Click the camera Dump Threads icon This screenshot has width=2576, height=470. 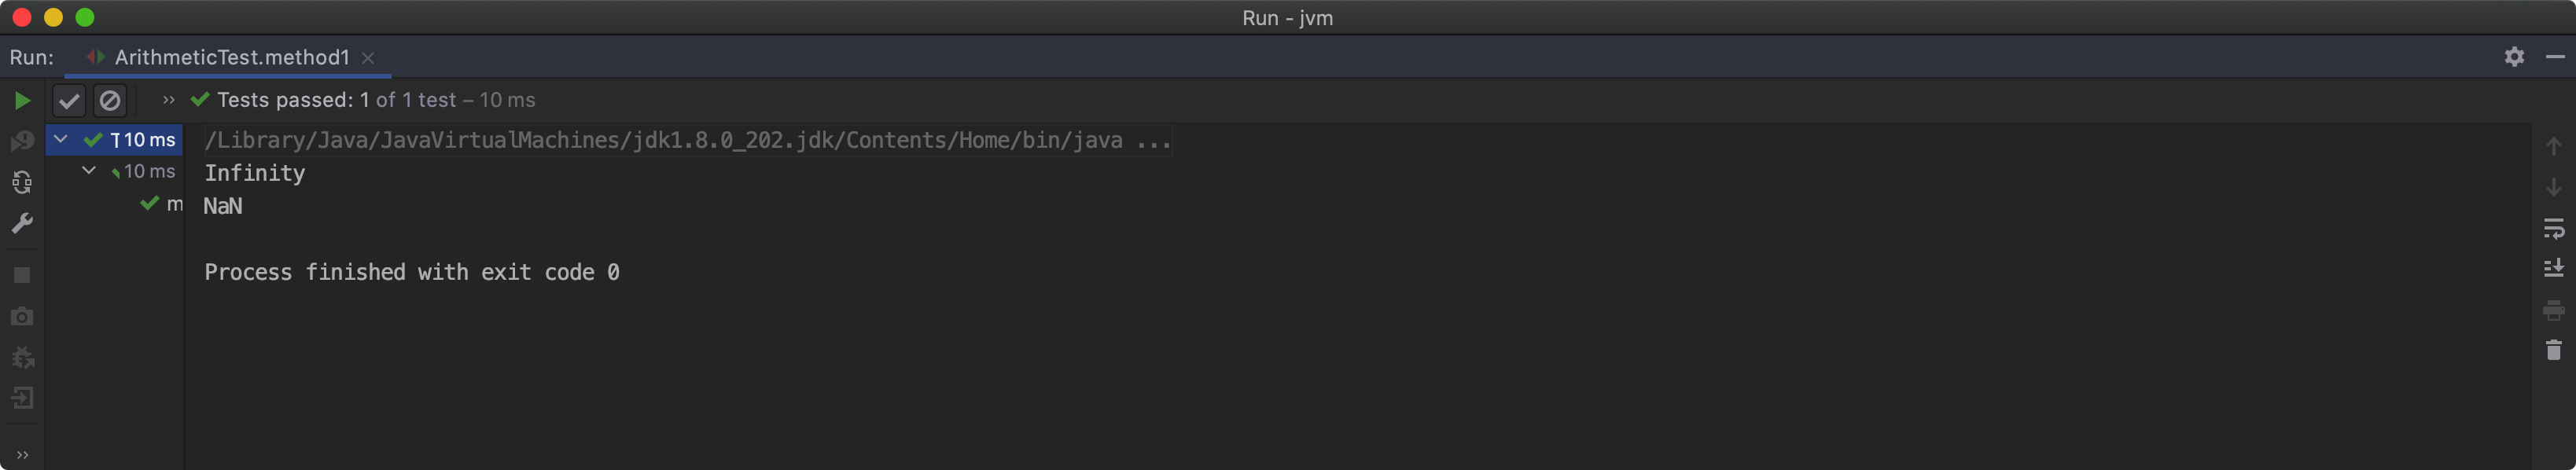click(22, 316)
